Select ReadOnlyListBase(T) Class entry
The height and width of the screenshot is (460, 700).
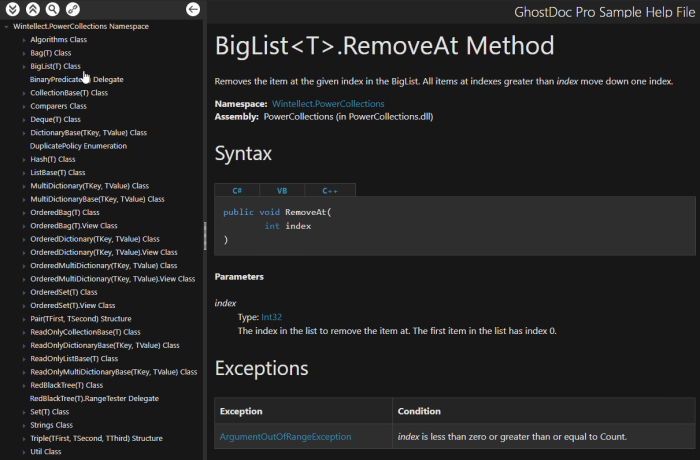point(74,359)
